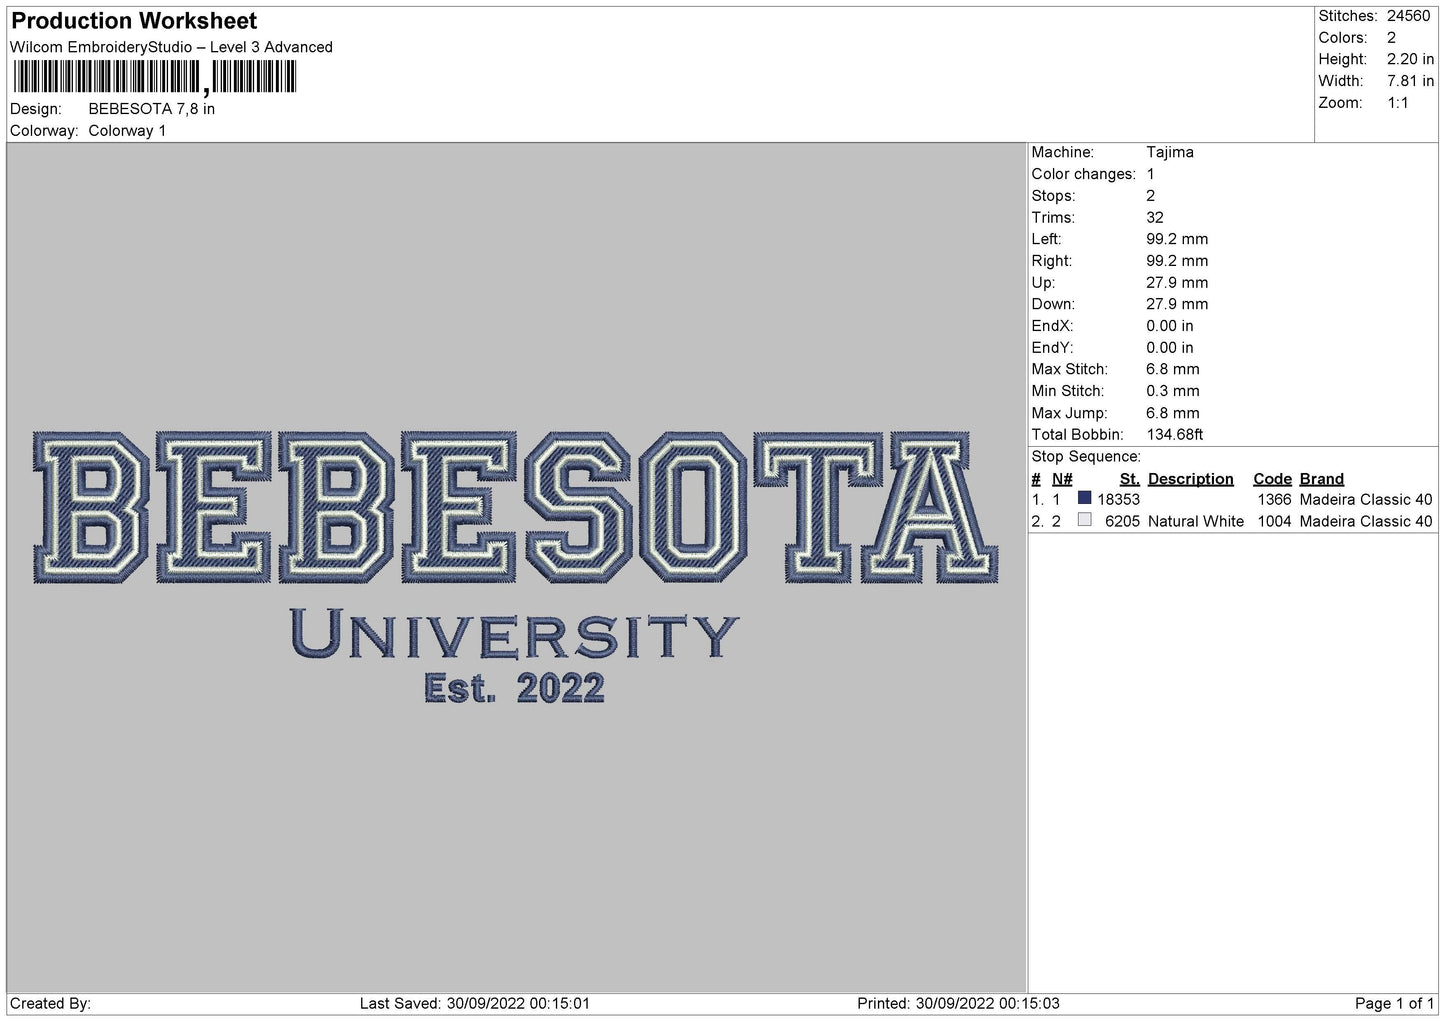Click the Left value '99.2 mm'

point(1177,239)
